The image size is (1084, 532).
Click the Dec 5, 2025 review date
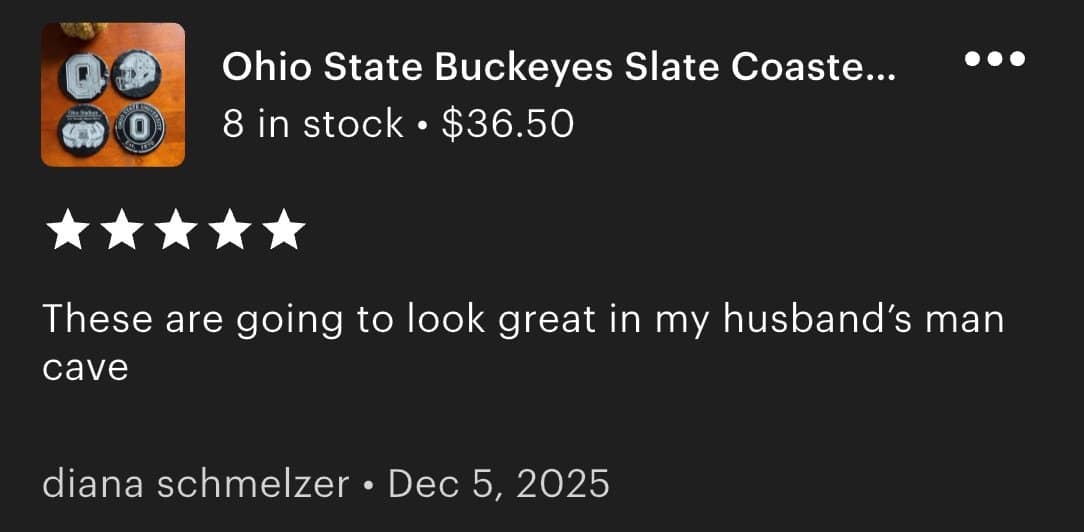click(498, 484)
